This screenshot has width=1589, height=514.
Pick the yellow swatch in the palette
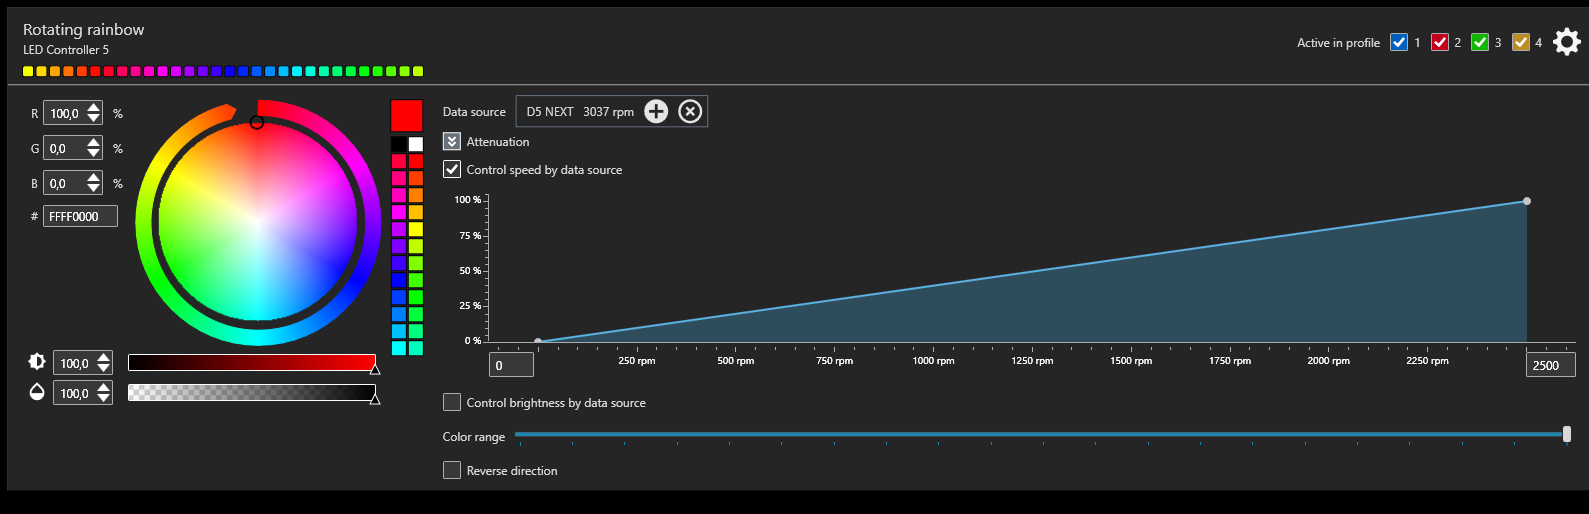coord(416,229)
